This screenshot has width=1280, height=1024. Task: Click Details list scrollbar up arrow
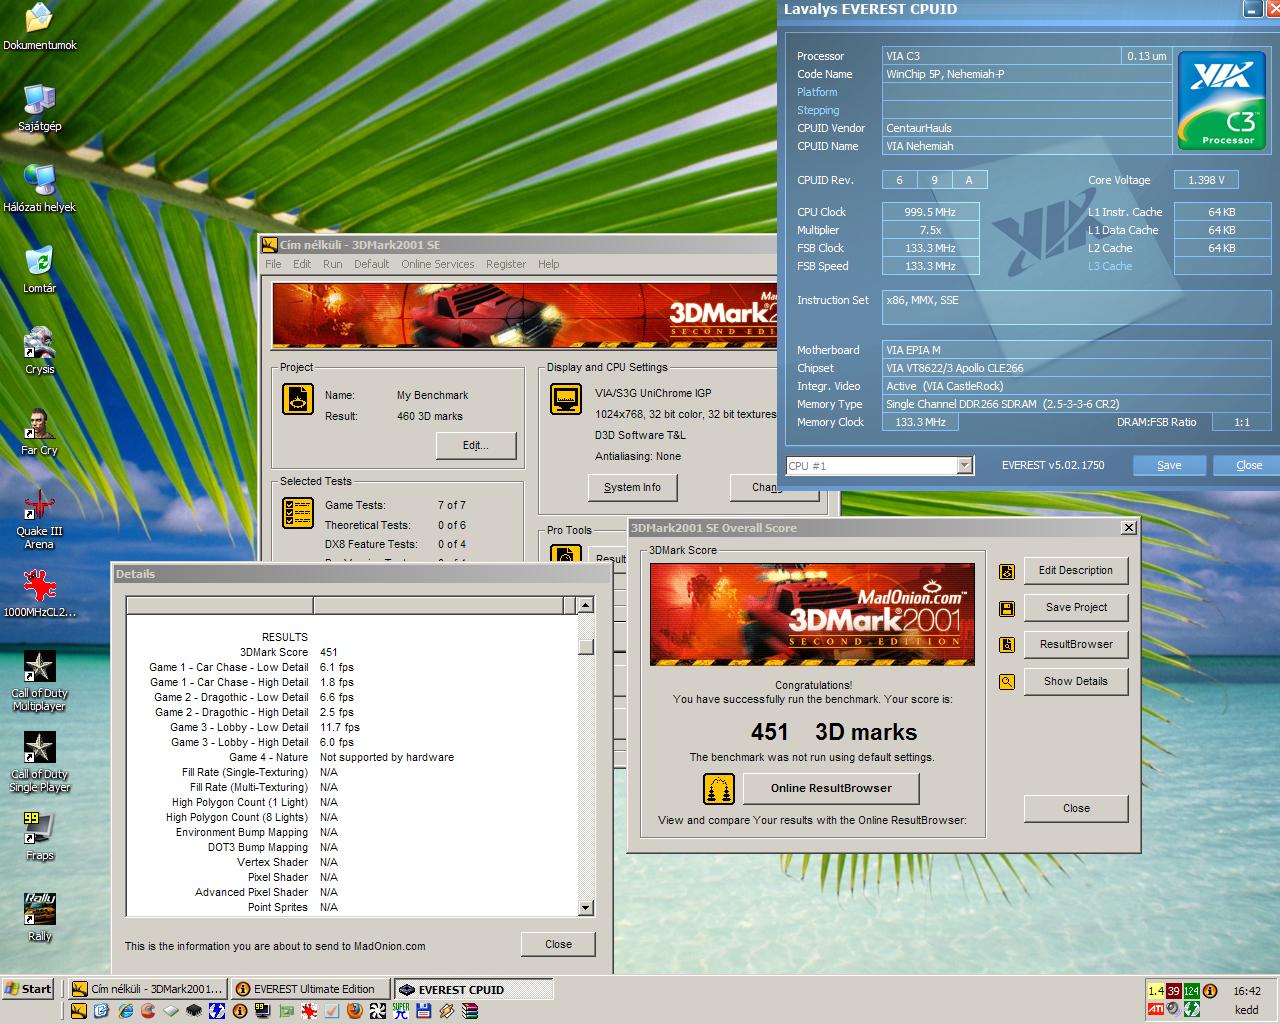586,605
